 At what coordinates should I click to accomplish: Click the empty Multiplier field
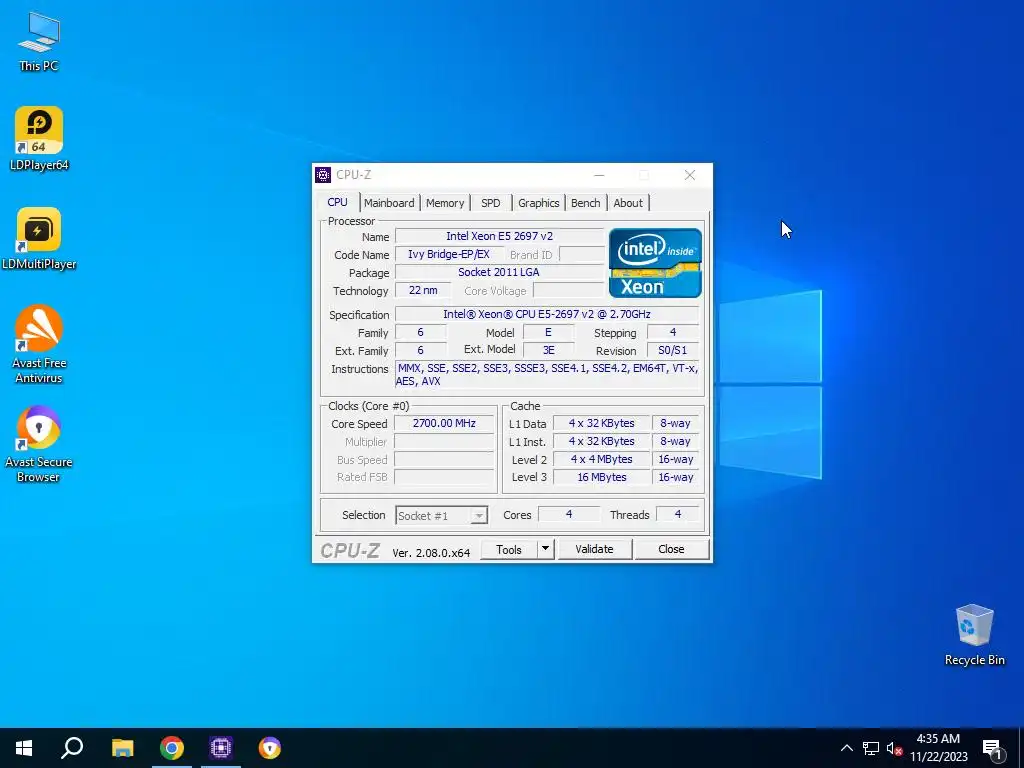444,441
